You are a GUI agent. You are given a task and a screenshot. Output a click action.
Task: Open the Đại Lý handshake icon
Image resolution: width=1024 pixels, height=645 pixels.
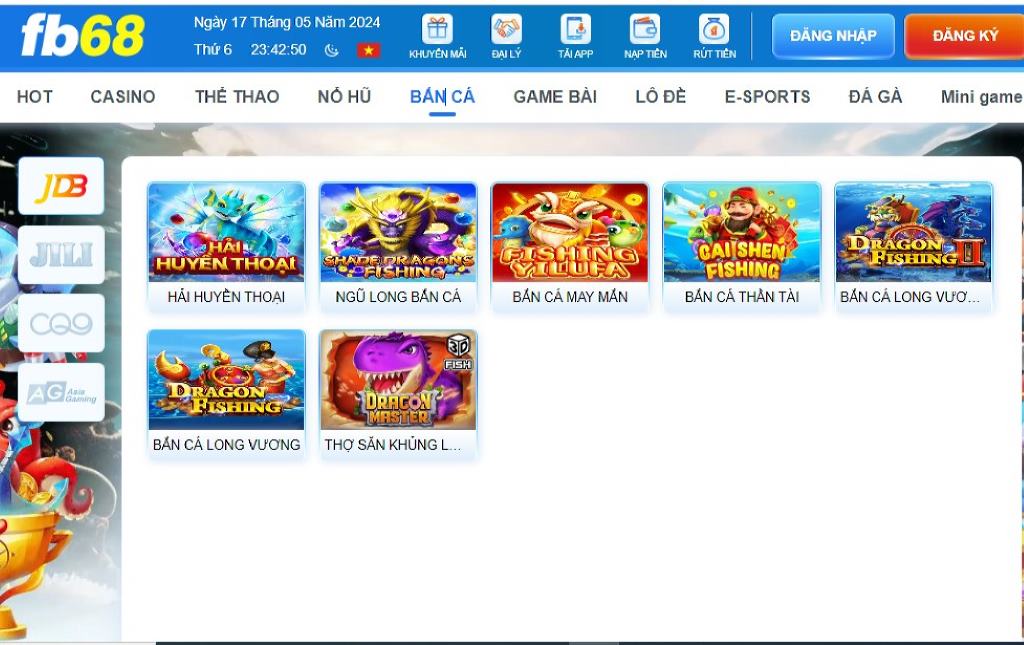[507, 30]
